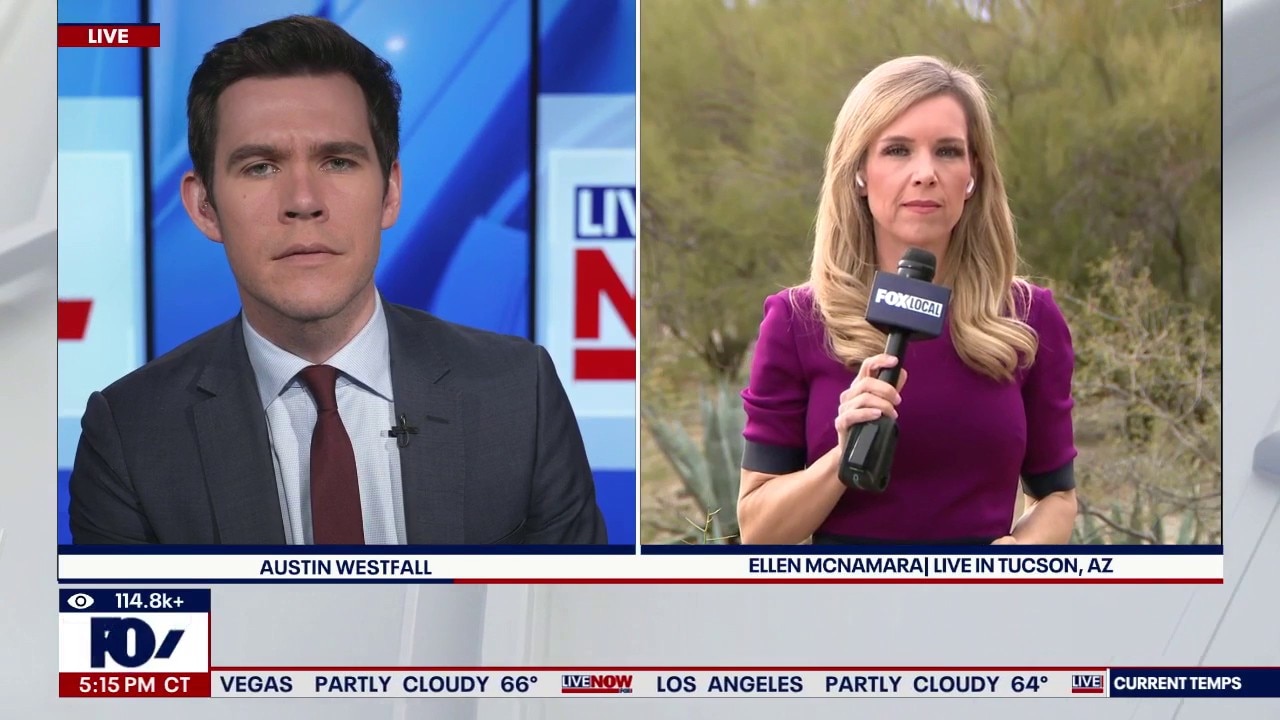The height and width of the screenshot is (720, 1280).
Task: Select the 114.8k+ viewer count
Action: [149, 601]
